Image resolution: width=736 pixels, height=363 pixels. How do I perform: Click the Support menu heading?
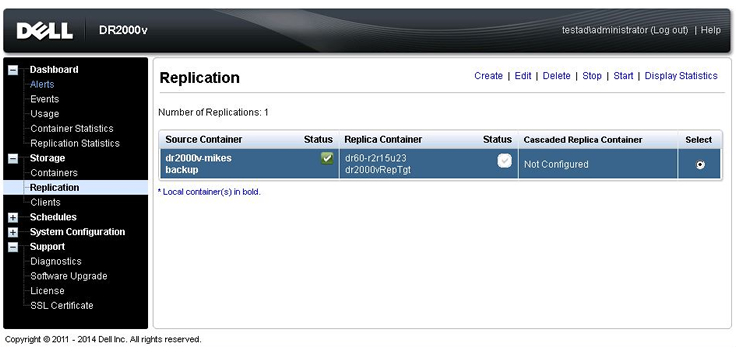pos(47,247)
